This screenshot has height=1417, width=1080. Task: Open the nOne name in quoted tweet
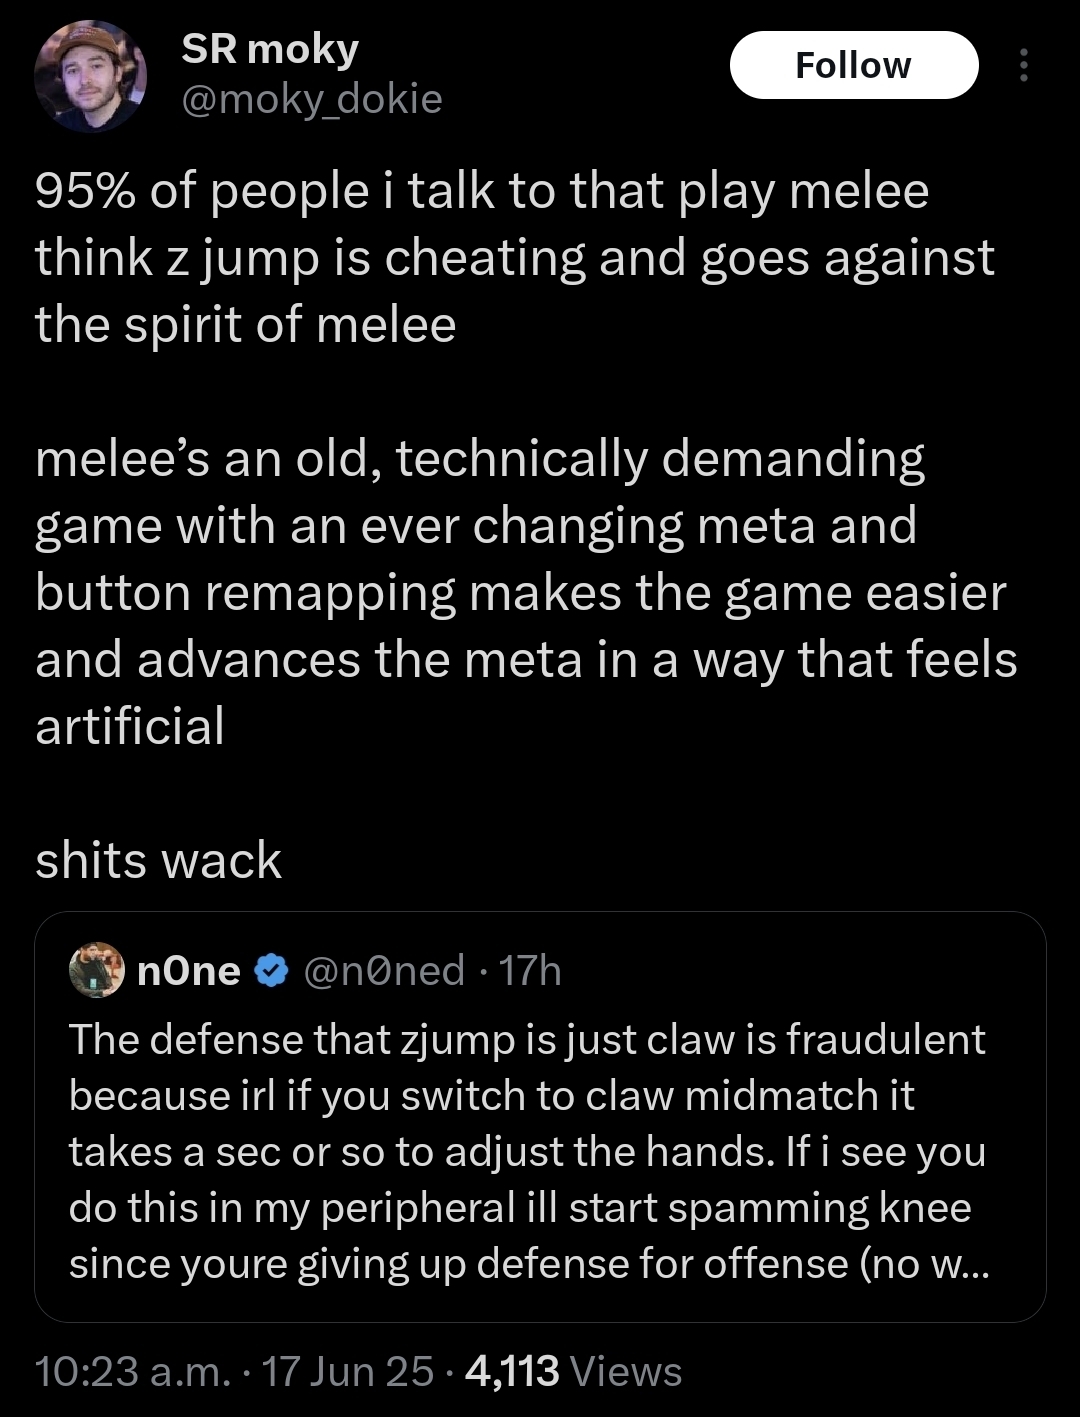[188, 970]
